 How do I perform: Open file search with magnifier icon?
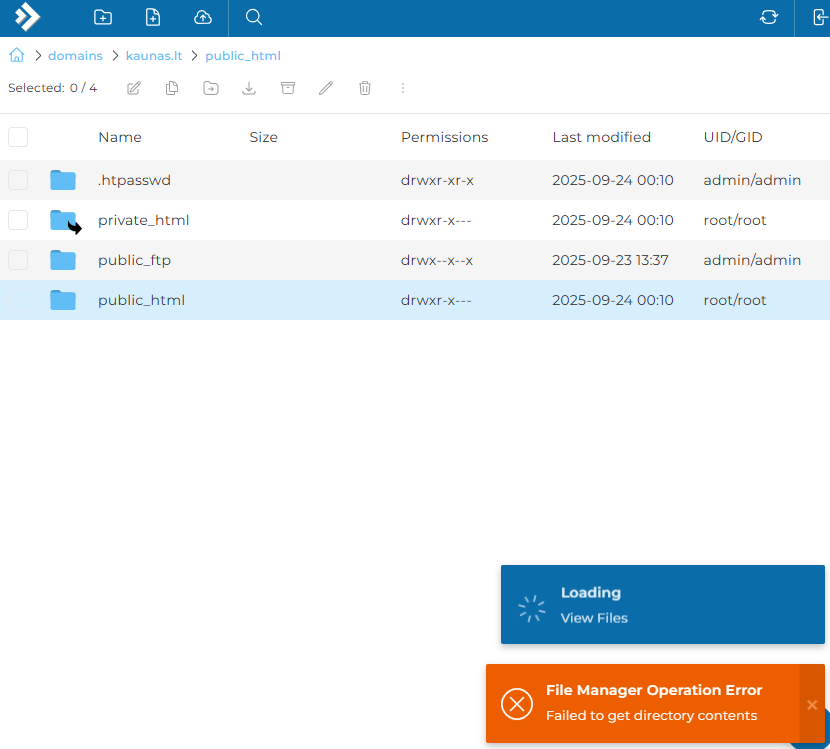[x=254, y=17]
